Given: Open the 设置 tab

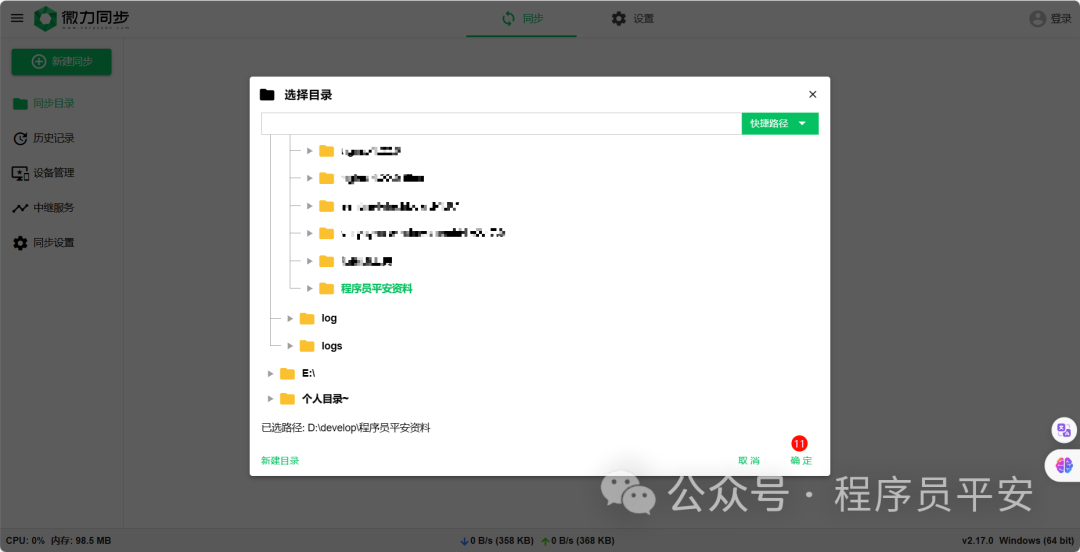Looking at the screenshot, I should (632, 19).
